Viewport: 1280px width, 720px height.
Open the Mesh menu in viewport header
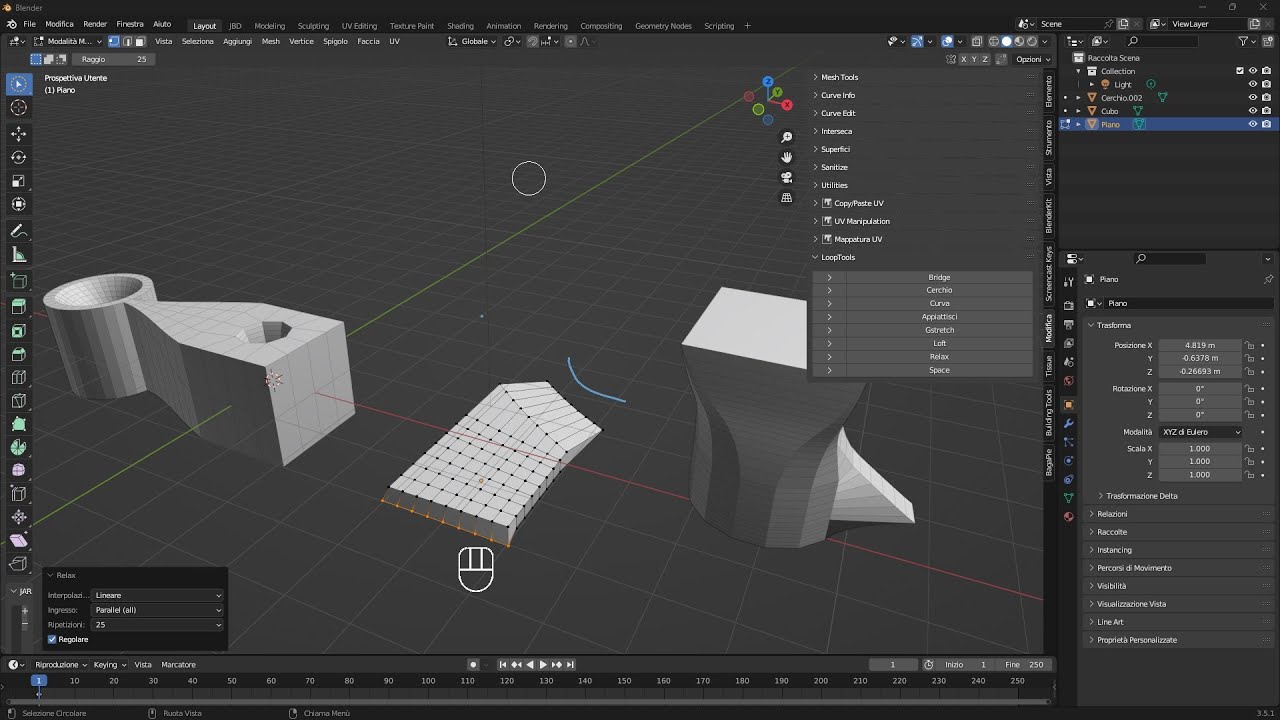pyautogui.click(x=271, y=41)
